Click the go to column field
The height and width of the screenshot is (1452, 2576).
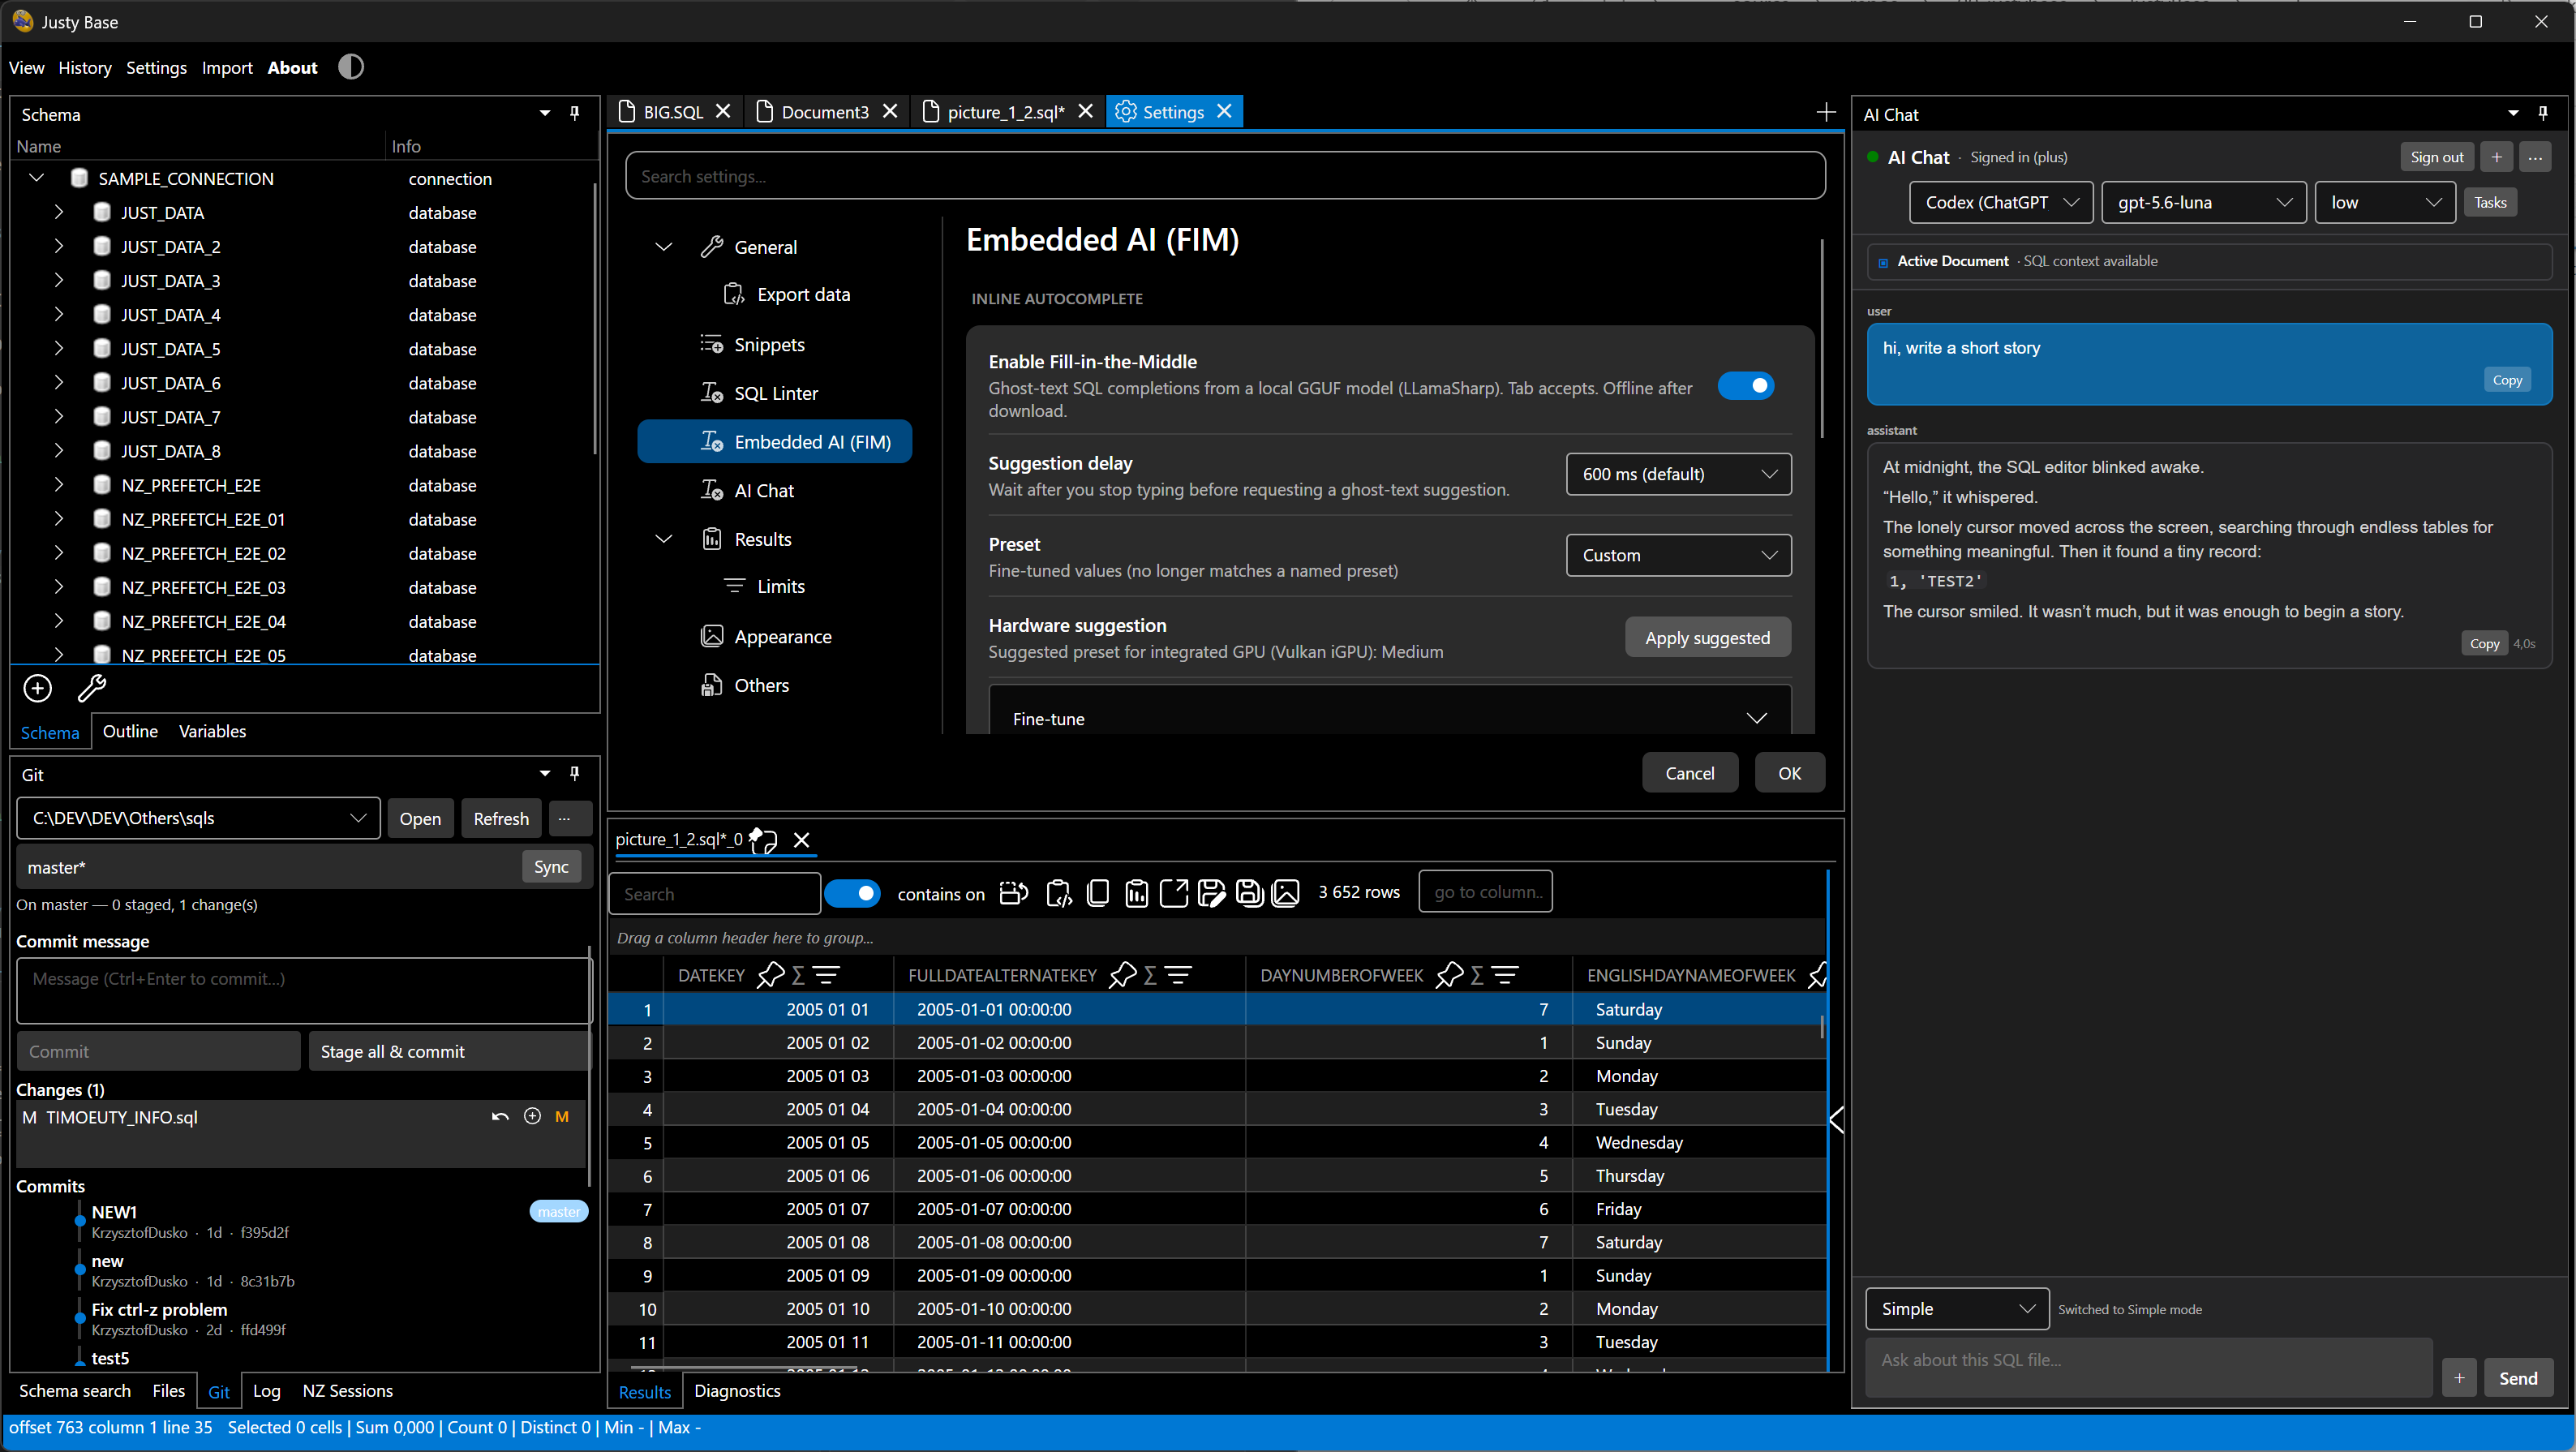tap(1485, 892)
